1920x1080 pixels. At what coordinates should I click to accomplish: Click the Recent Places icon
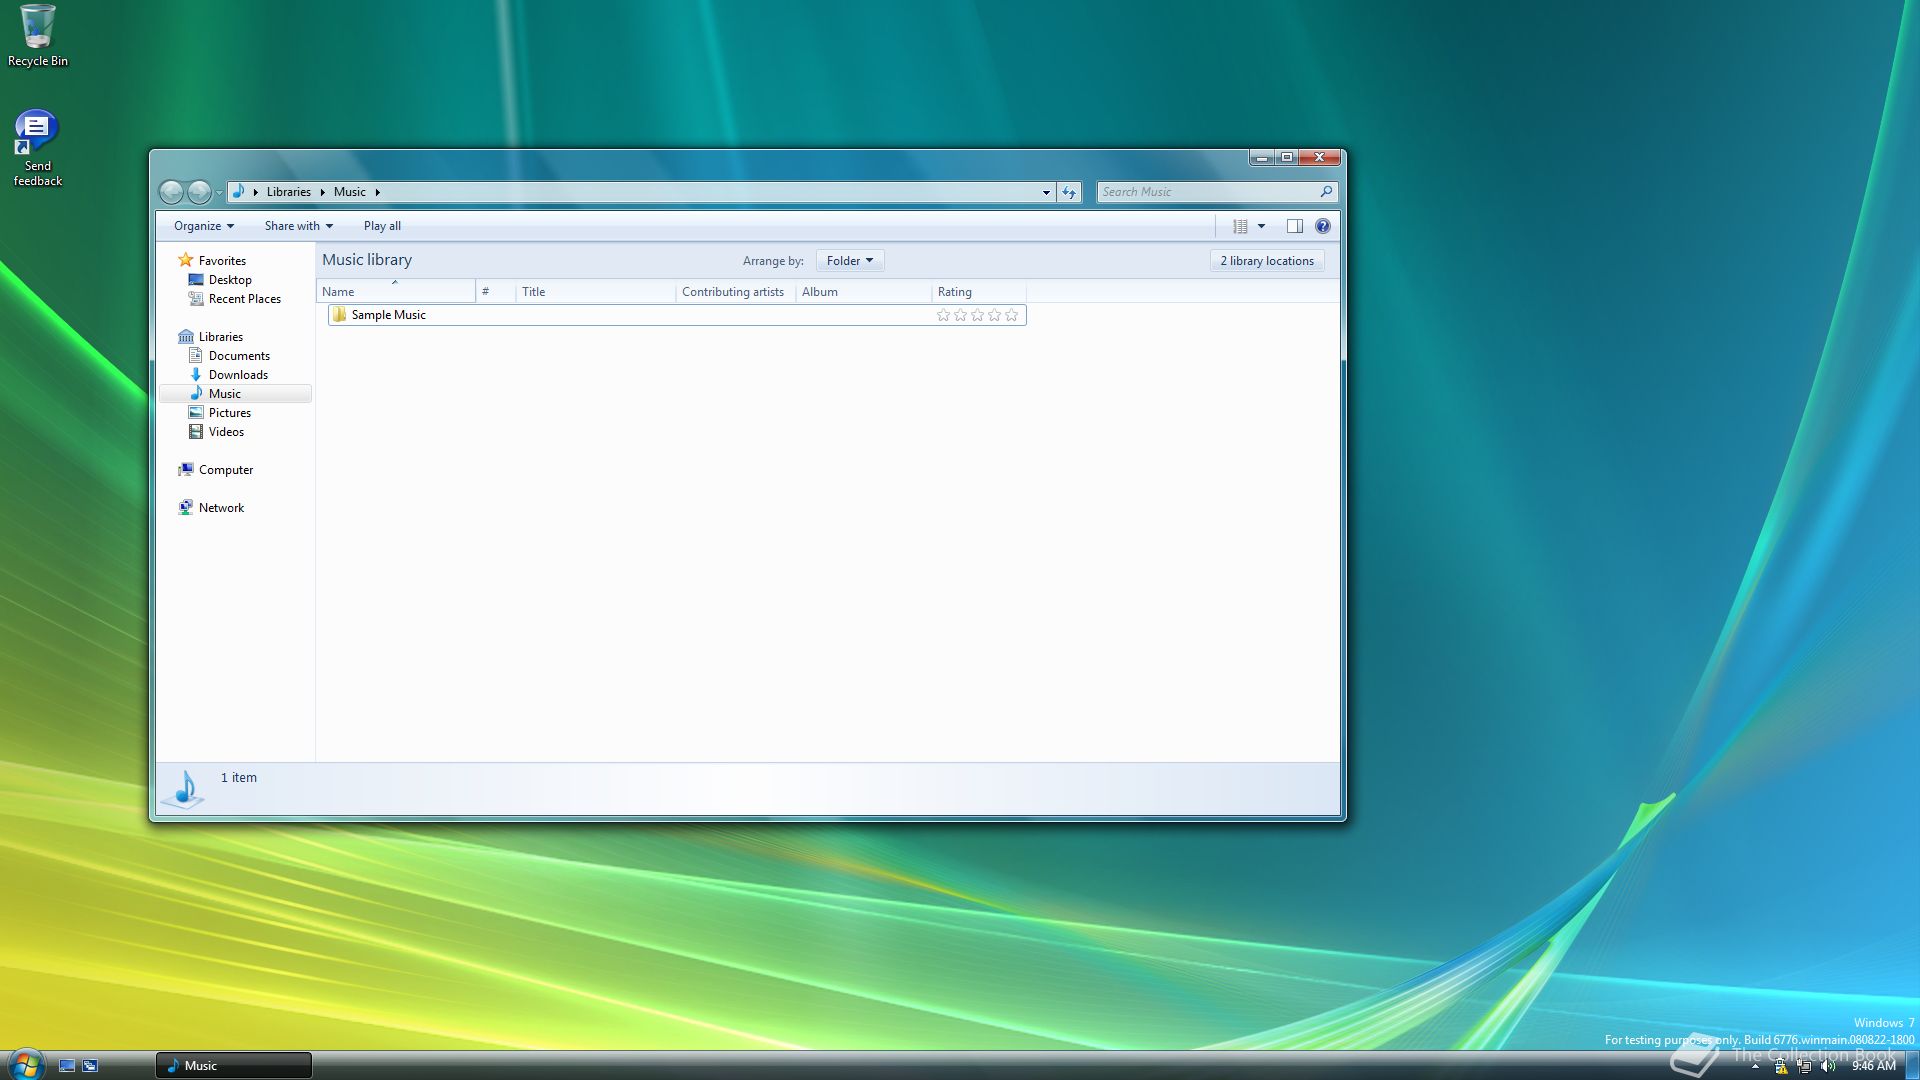196,299
